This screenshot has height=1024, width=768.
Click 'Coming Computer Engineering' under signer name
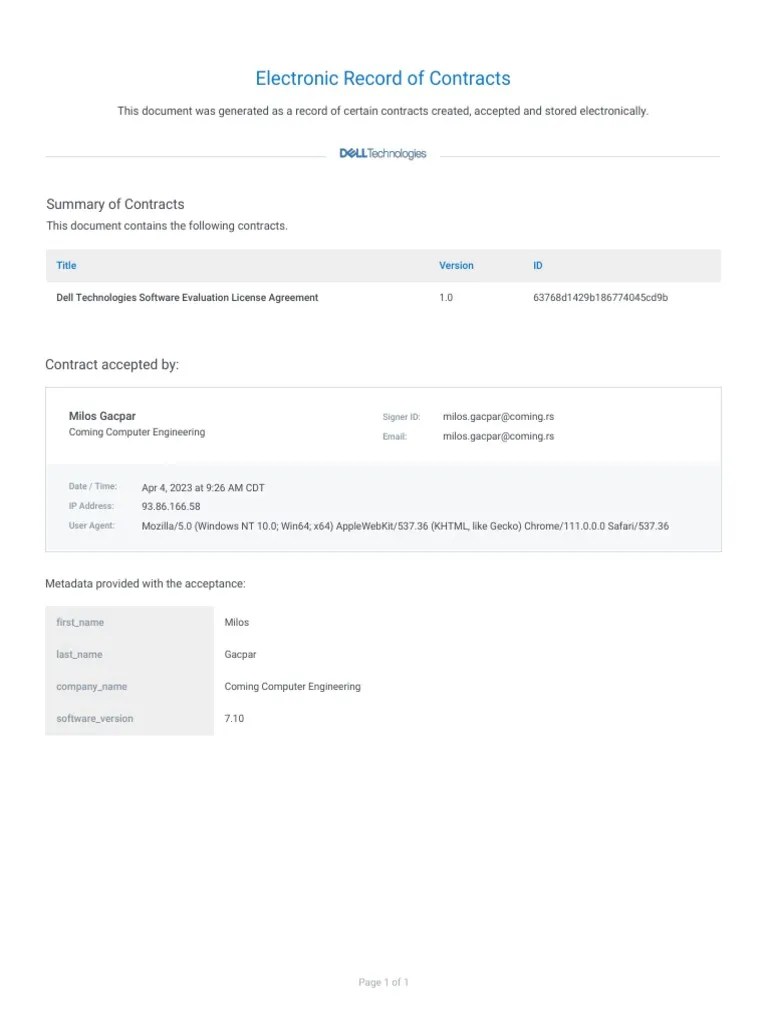(x=136, y=432)
